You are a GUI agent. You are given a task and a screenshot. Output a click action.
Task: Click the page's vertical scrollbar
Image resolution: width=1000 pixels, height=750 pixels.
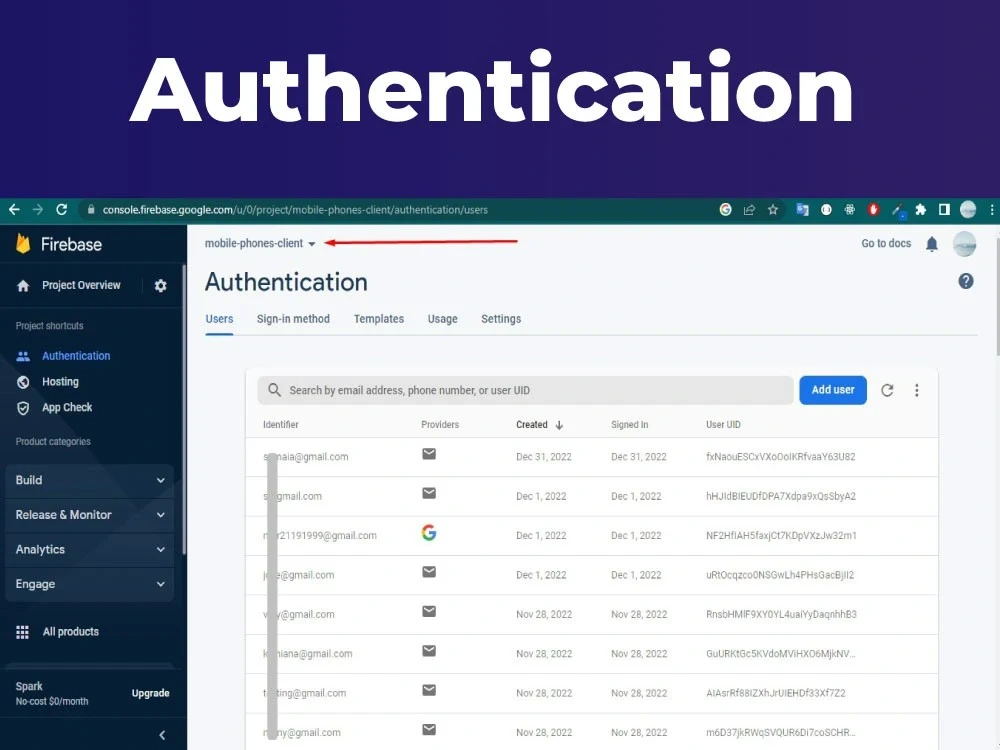click(996, 297)
